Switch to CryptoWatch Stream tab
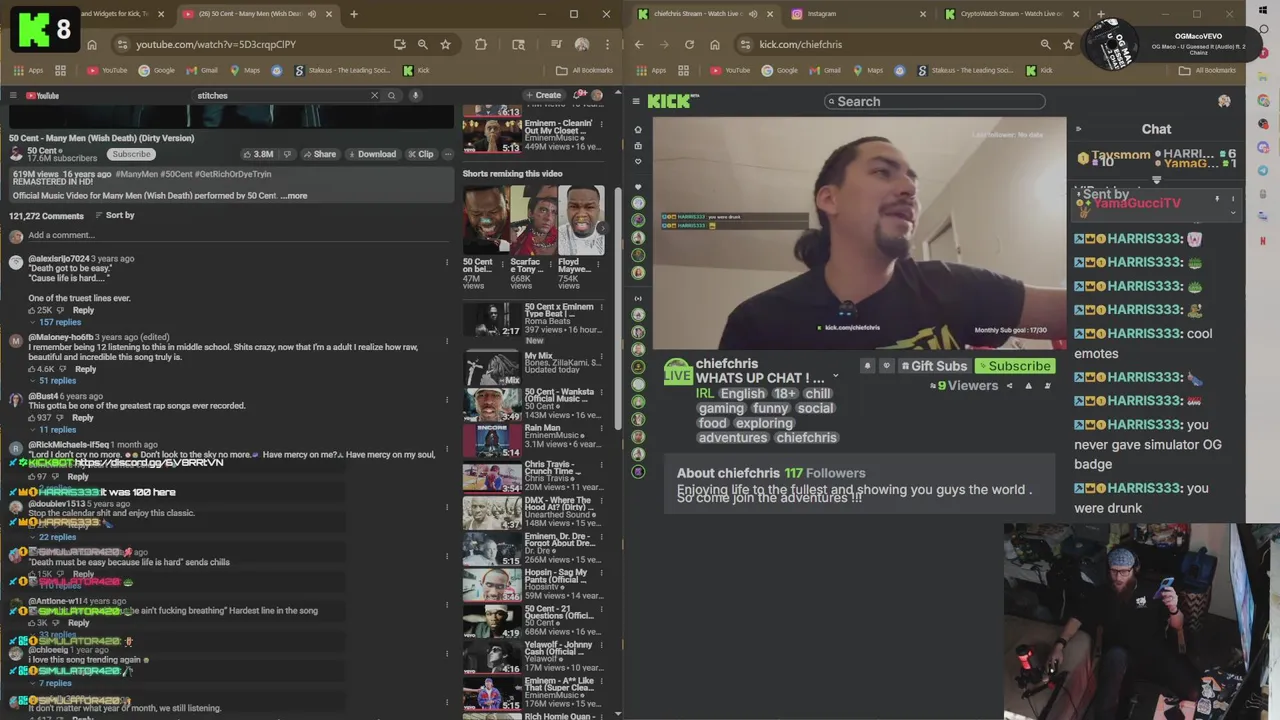The image size is (1280, 720). [1011, 14]
